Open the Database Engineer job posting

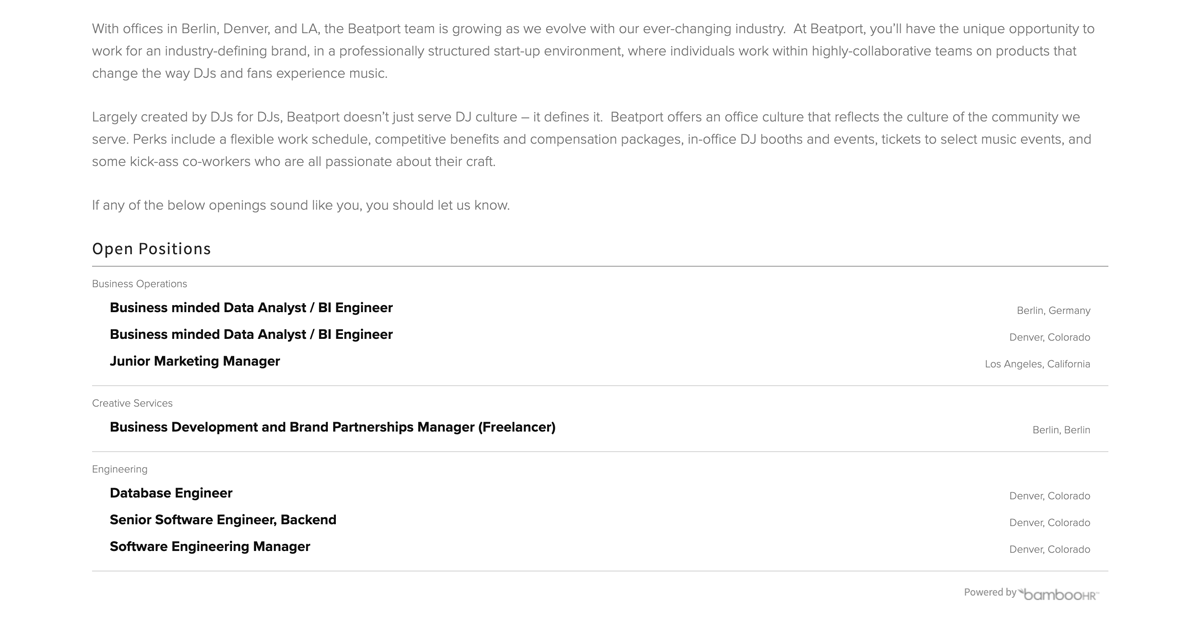click(171, 493)
